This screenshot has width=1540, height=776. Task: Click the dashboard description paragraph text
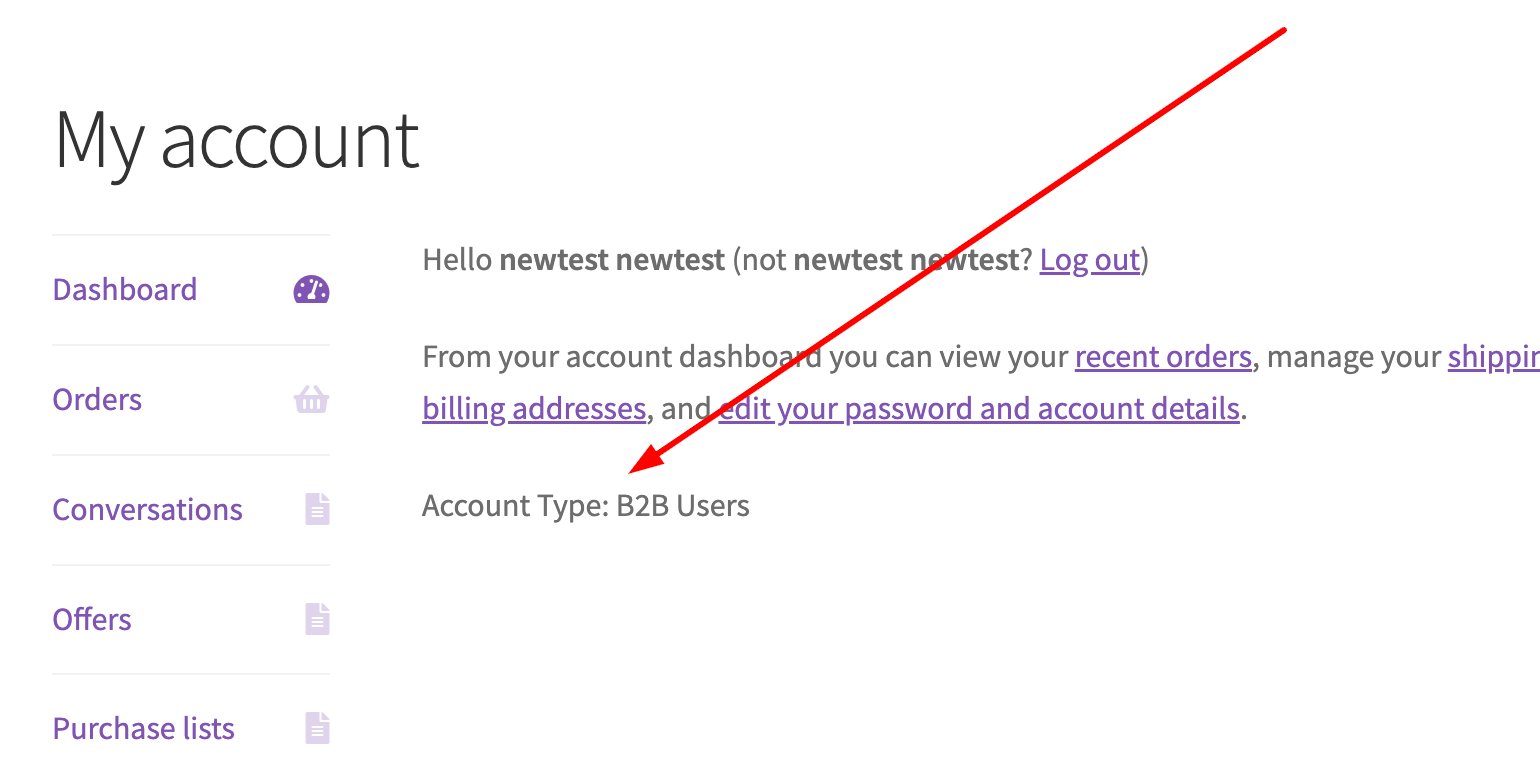pyautogui.click(x=981, y=383)
